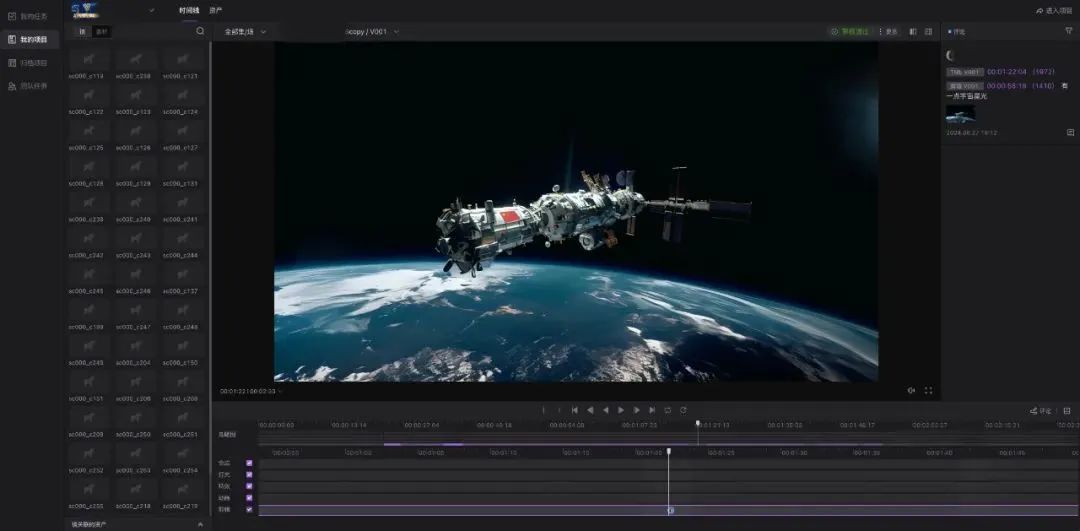Select asset thumbnail sc000_c137

(181, 274)
